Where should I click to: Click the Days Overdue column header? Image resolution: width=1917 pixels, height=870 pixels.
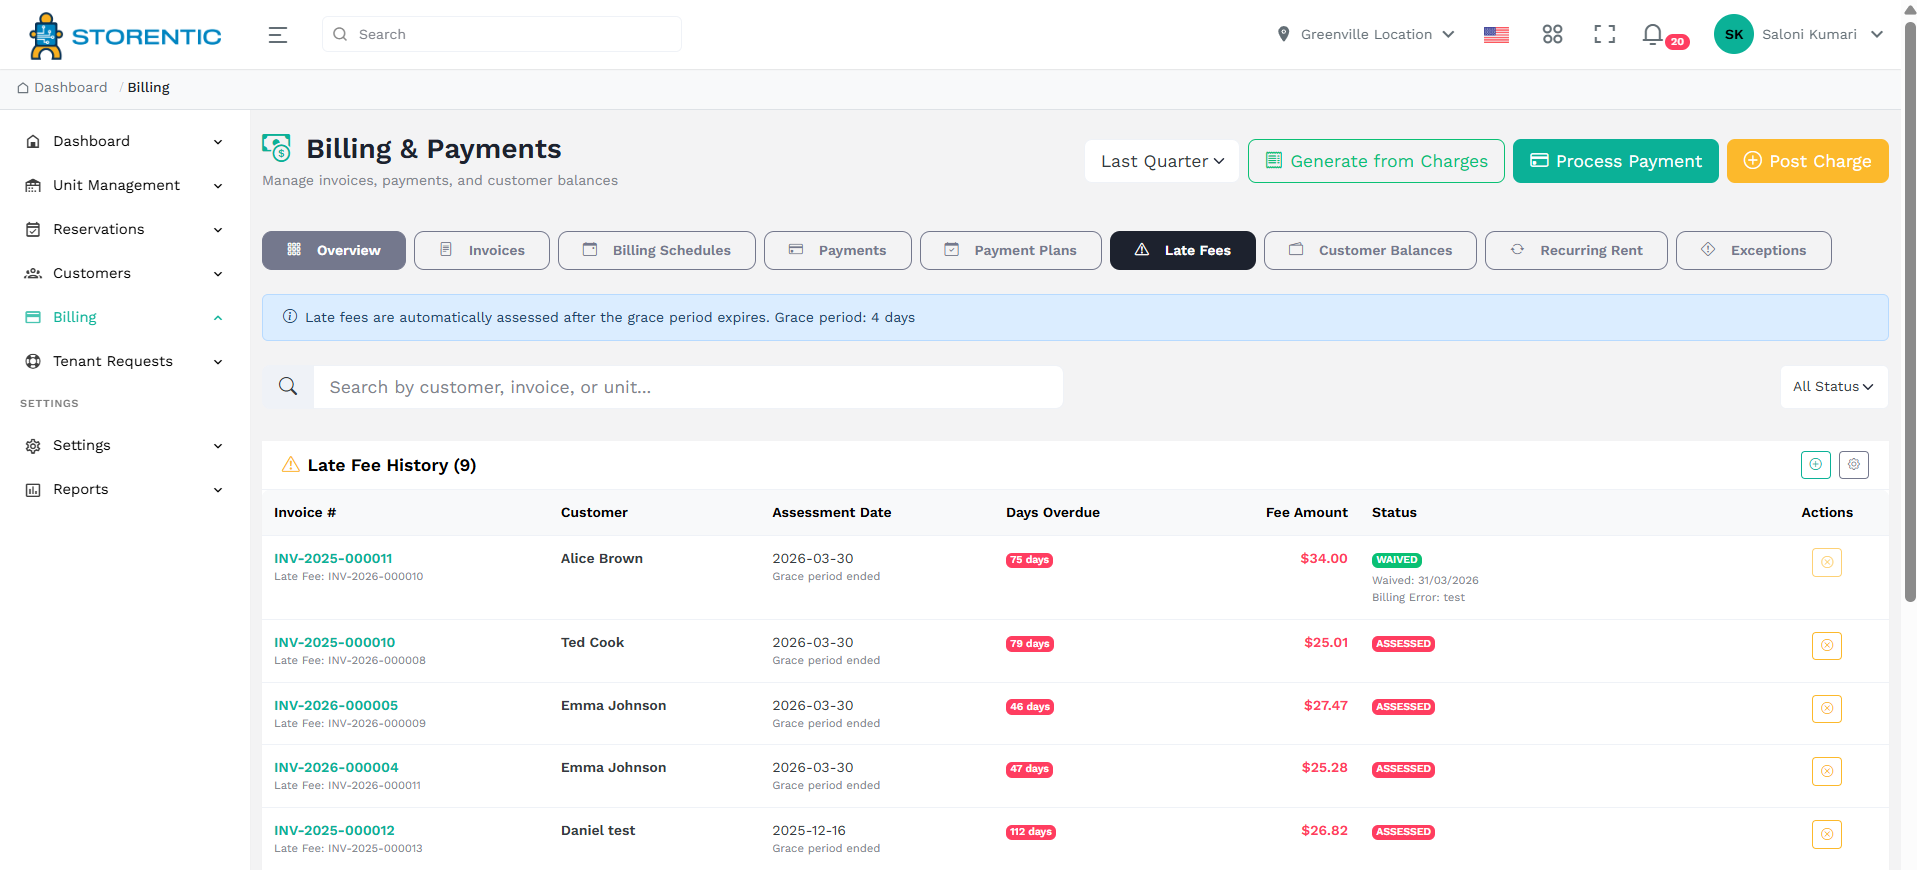[x=1053, y=513]
